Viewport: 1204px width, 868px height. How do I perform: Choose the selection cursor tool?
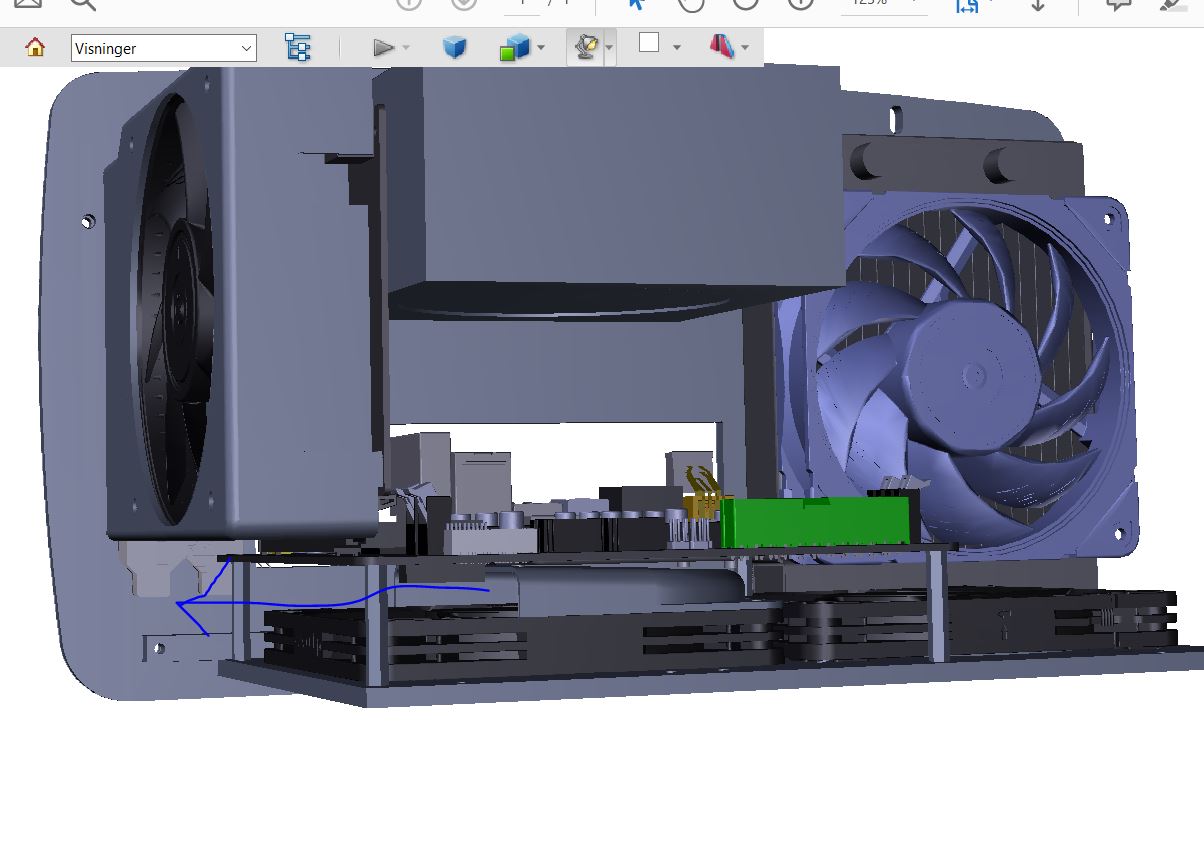point(636,4)
